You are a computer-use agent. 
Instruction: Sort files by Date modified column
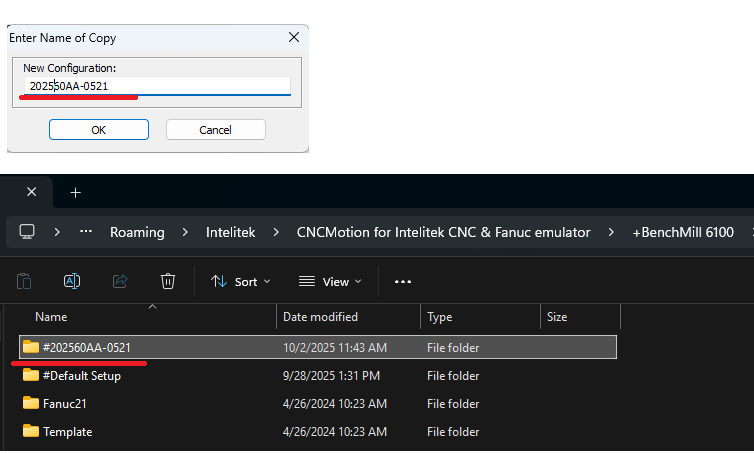(x=320, y=317)
